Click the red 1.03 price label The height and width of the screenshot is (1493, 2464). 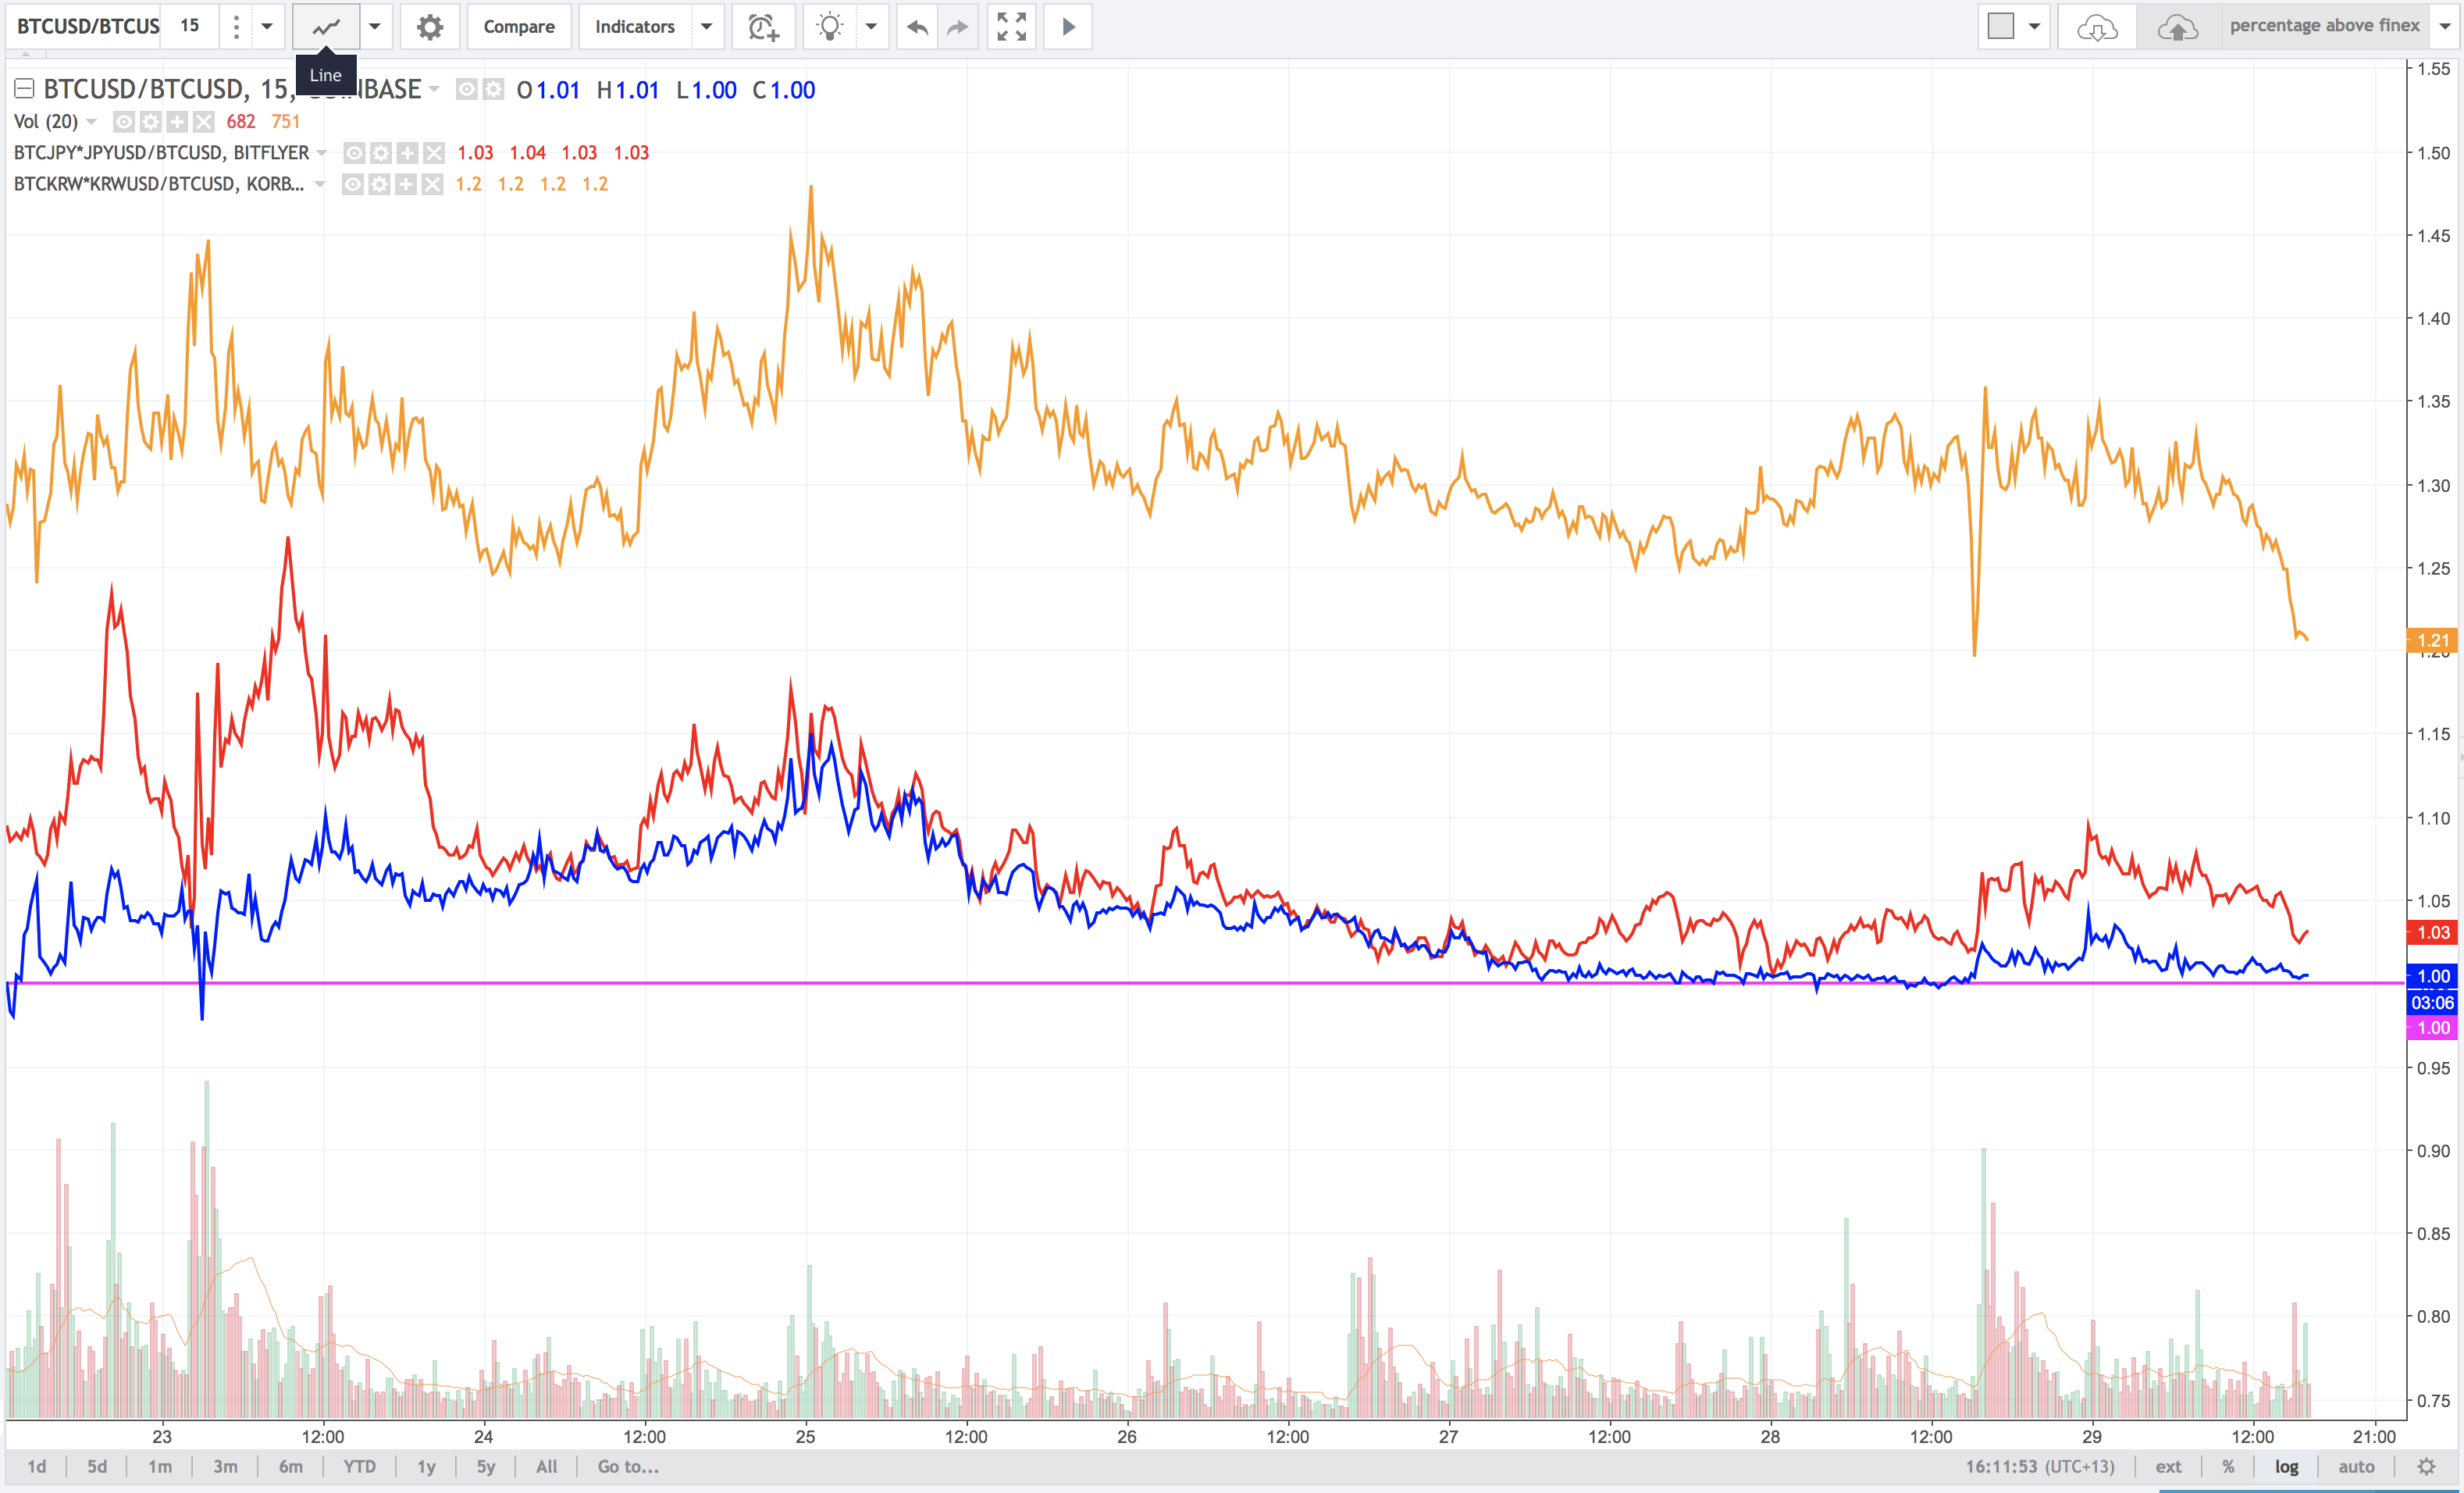tap(2432, 932)
